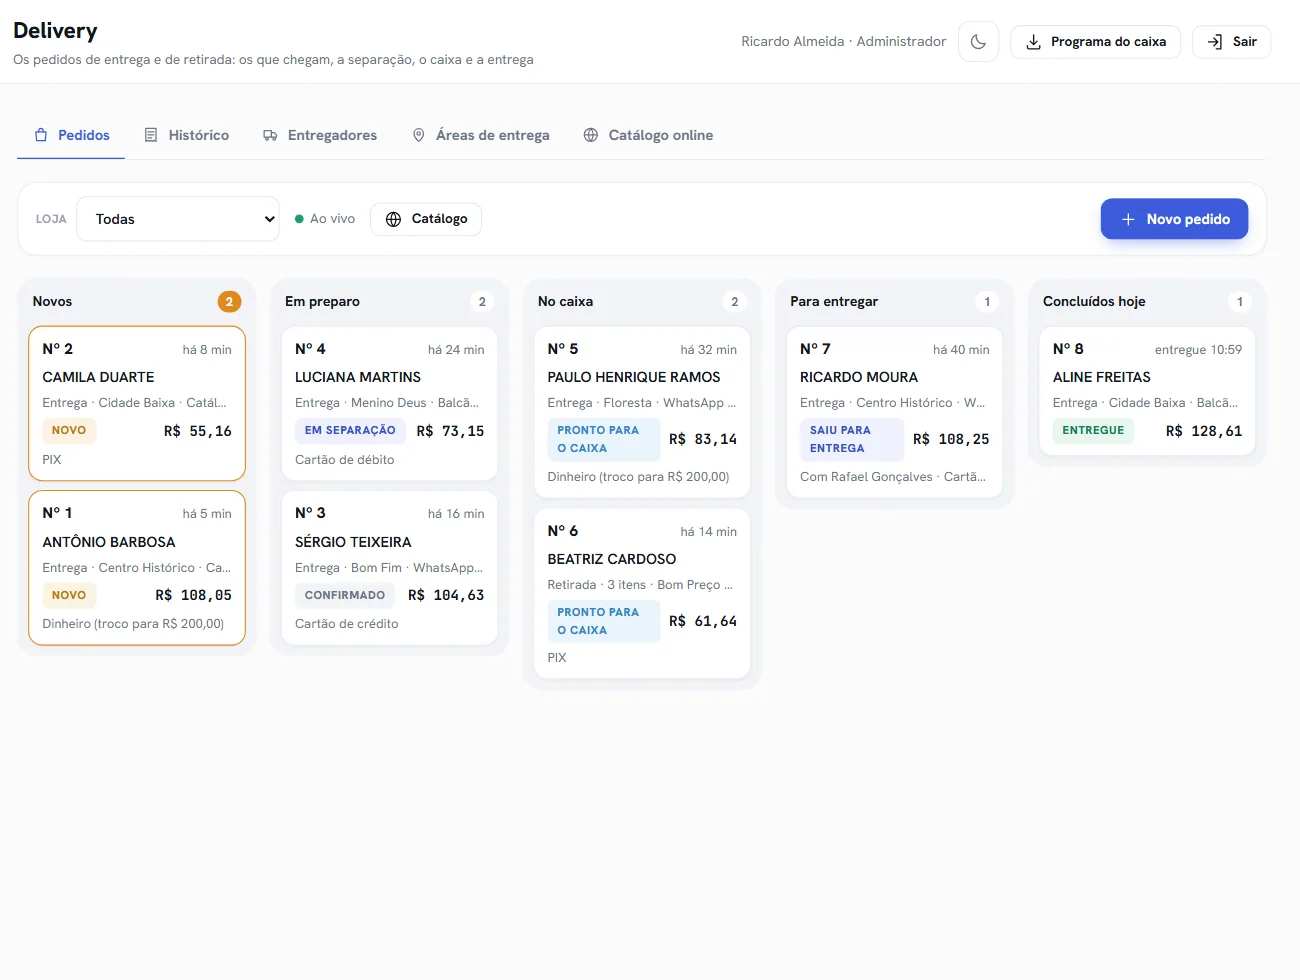Click the globe icon beside Catálogo online

pos(591,135)
